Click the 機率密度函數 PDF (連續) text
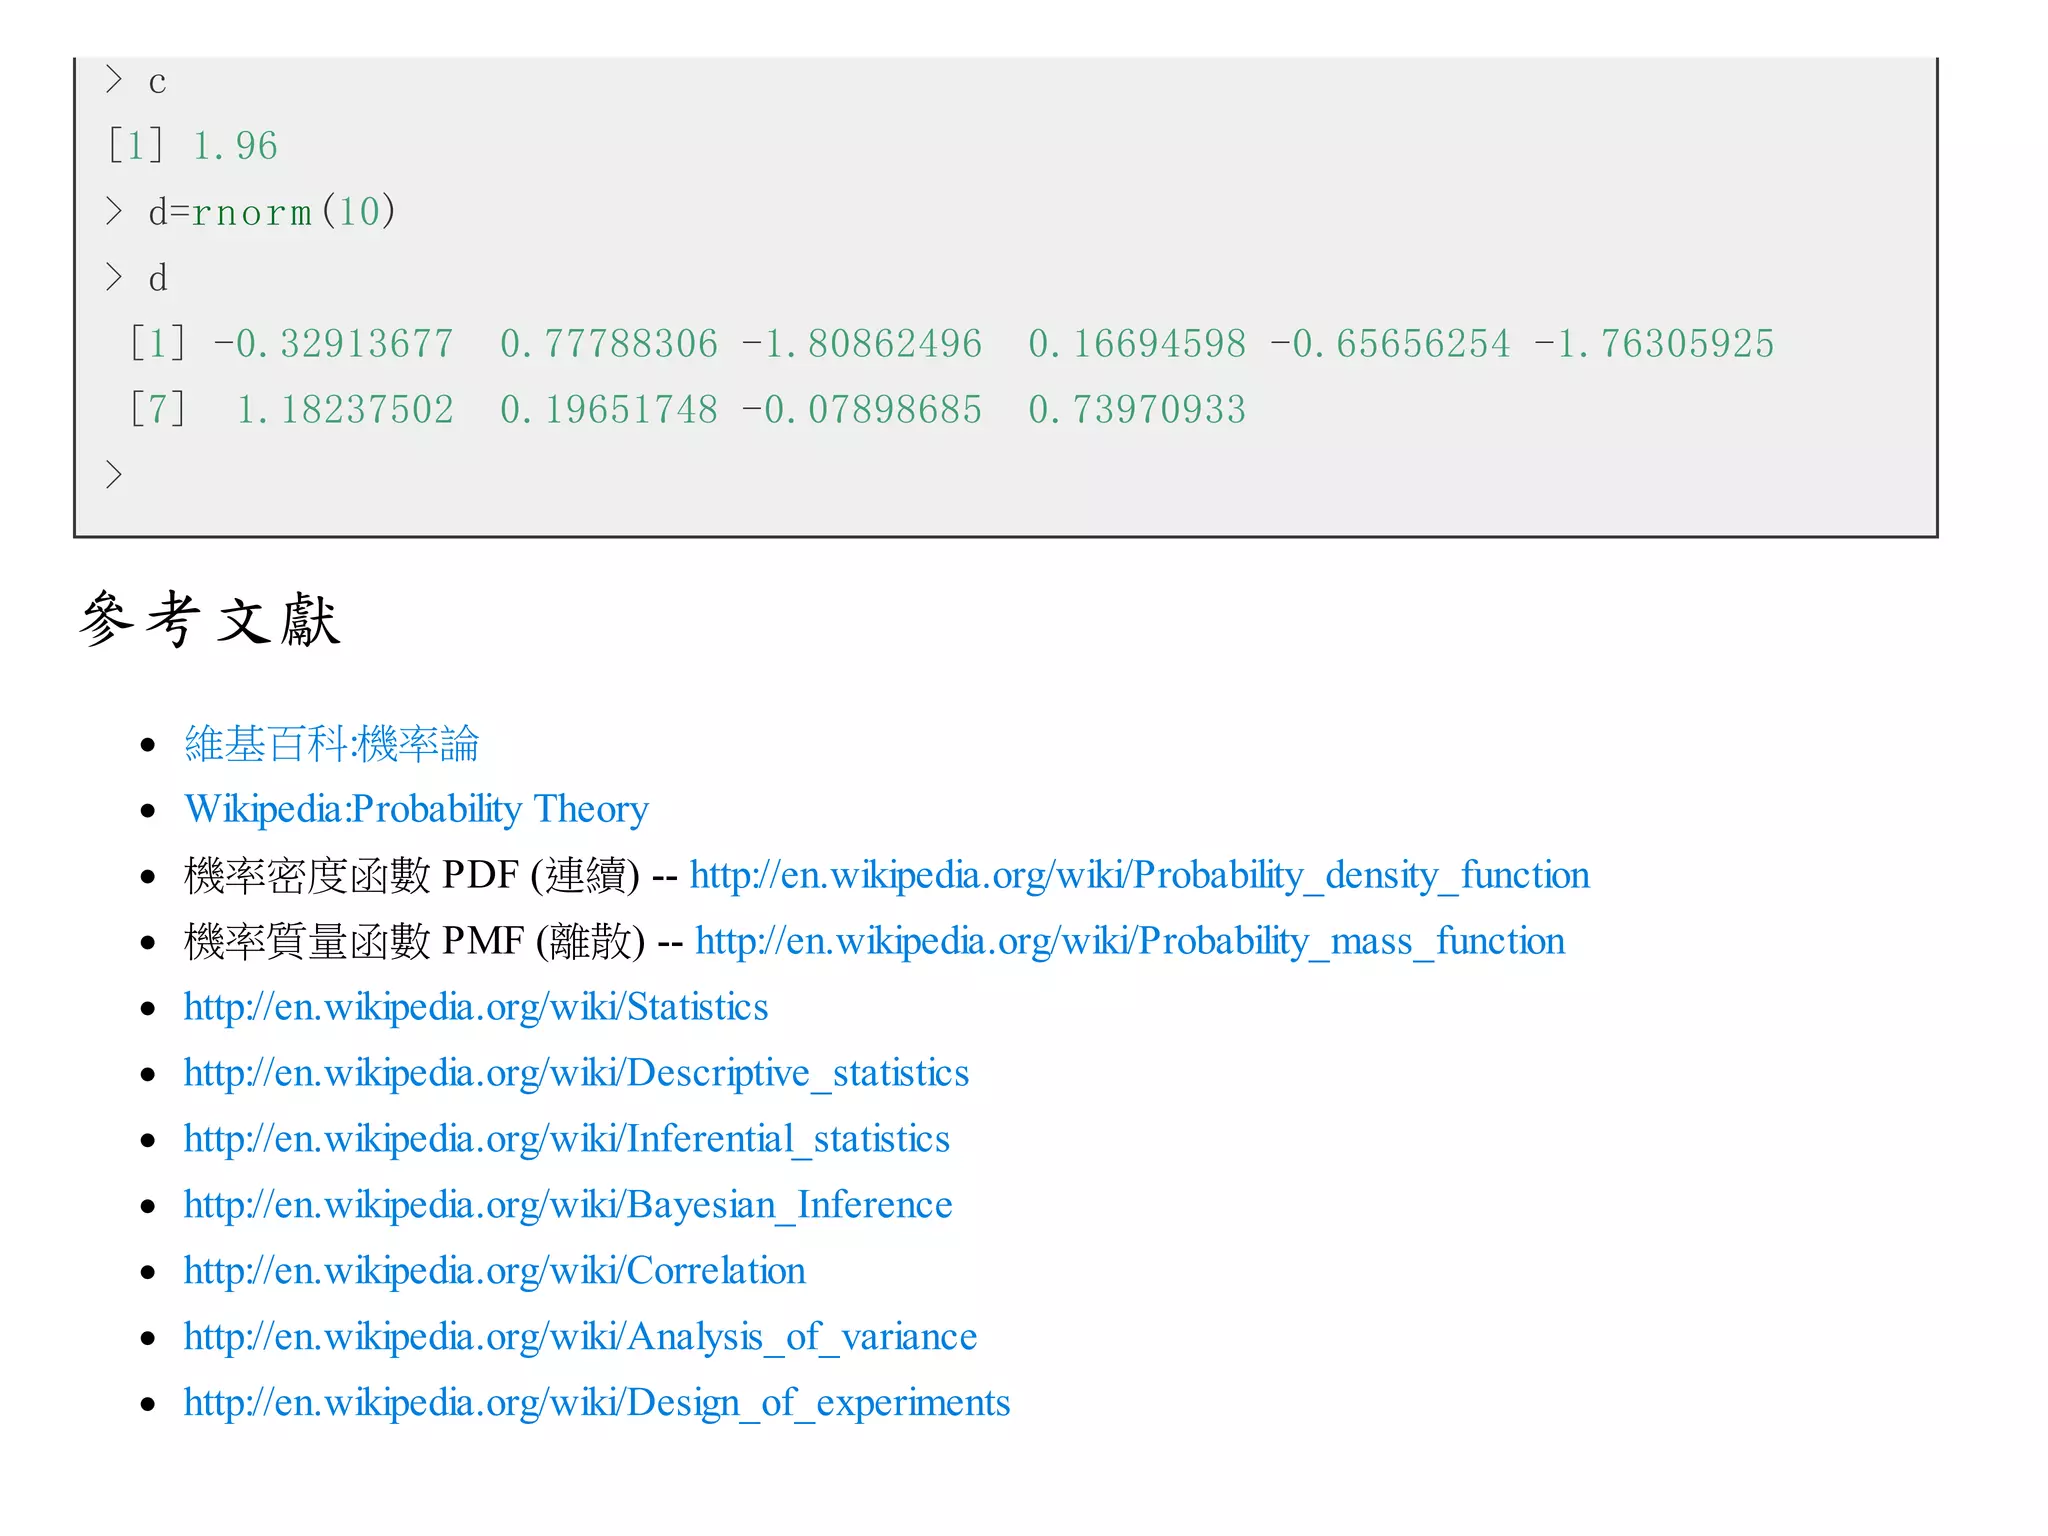Screen dimensions: 2048x1536 (411, 875)
